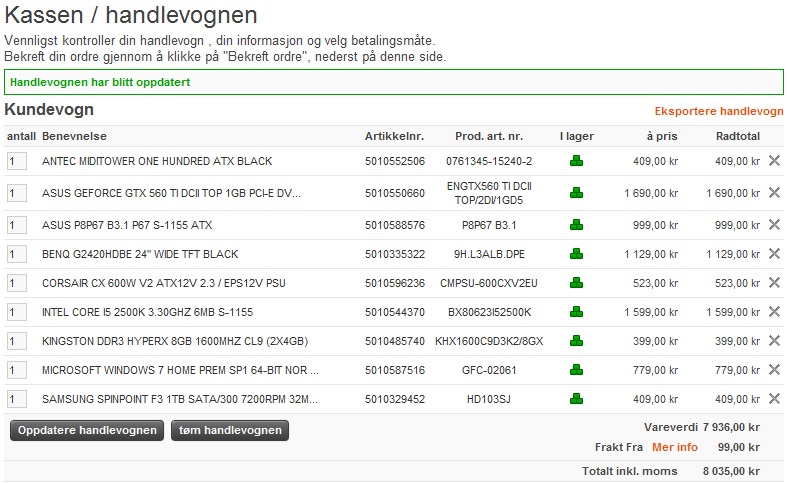789x483 pixels.
Task: Click product name CORSAIR CX 600W V2
Action: (164, 283)
